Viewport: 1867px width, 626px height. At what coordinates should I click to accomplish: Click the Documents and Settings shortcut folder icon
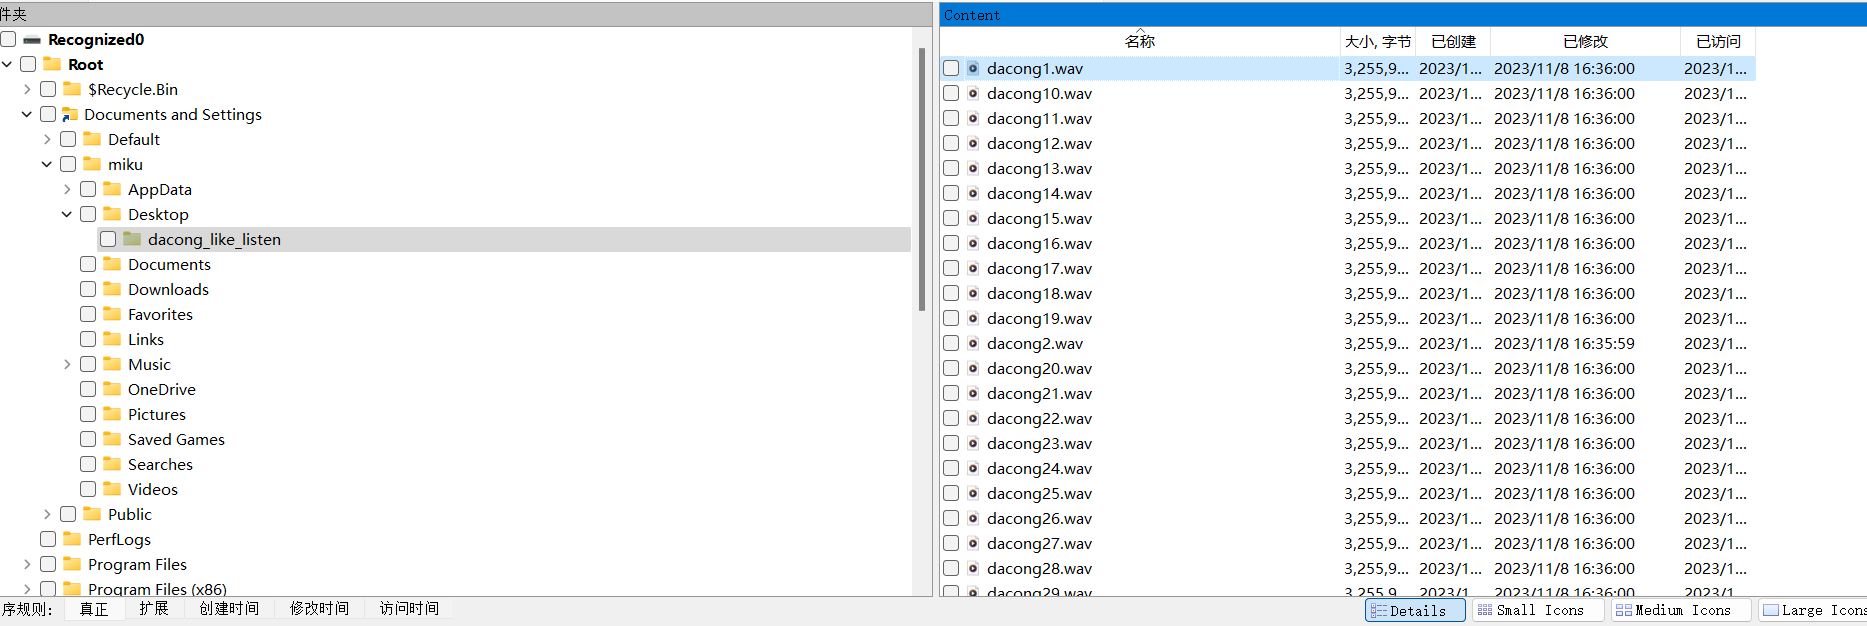(70, 114)
